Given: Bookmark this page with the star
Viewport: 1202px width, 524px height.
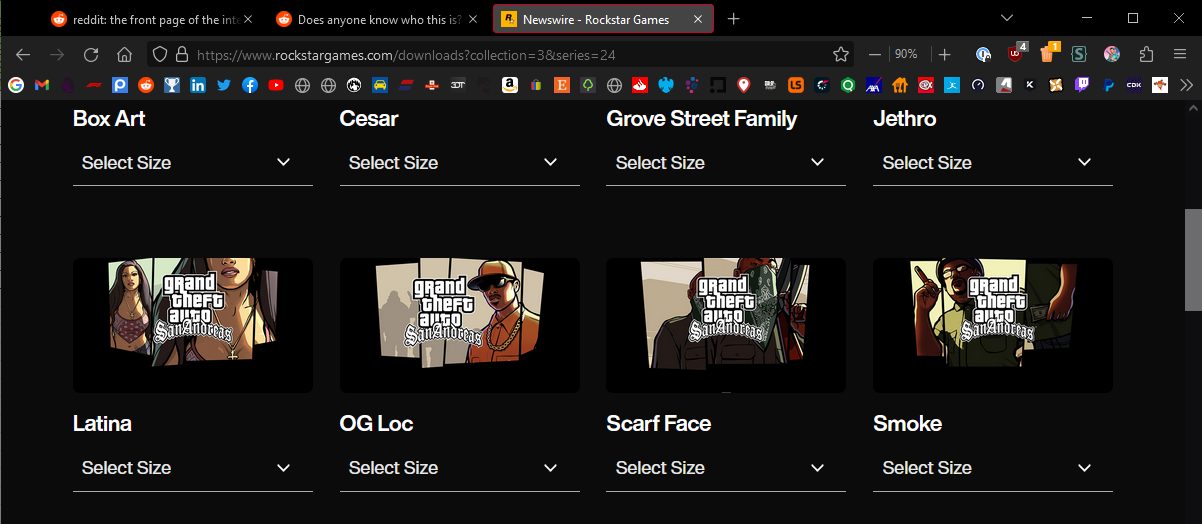Looking at the screenshot, I should click(x=841, y=54).
